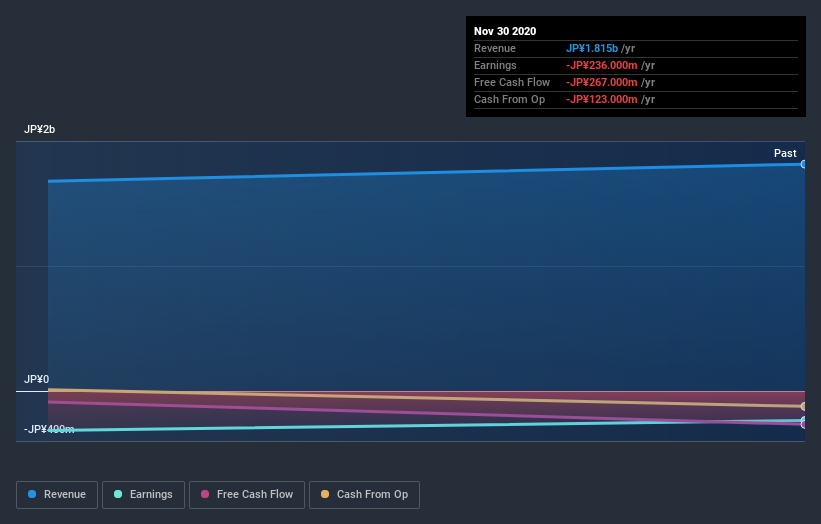The height and width of the screenshot is (524, 821).
Task: Click the -JP¥236.000m earnings value
Action: (602, 65)
